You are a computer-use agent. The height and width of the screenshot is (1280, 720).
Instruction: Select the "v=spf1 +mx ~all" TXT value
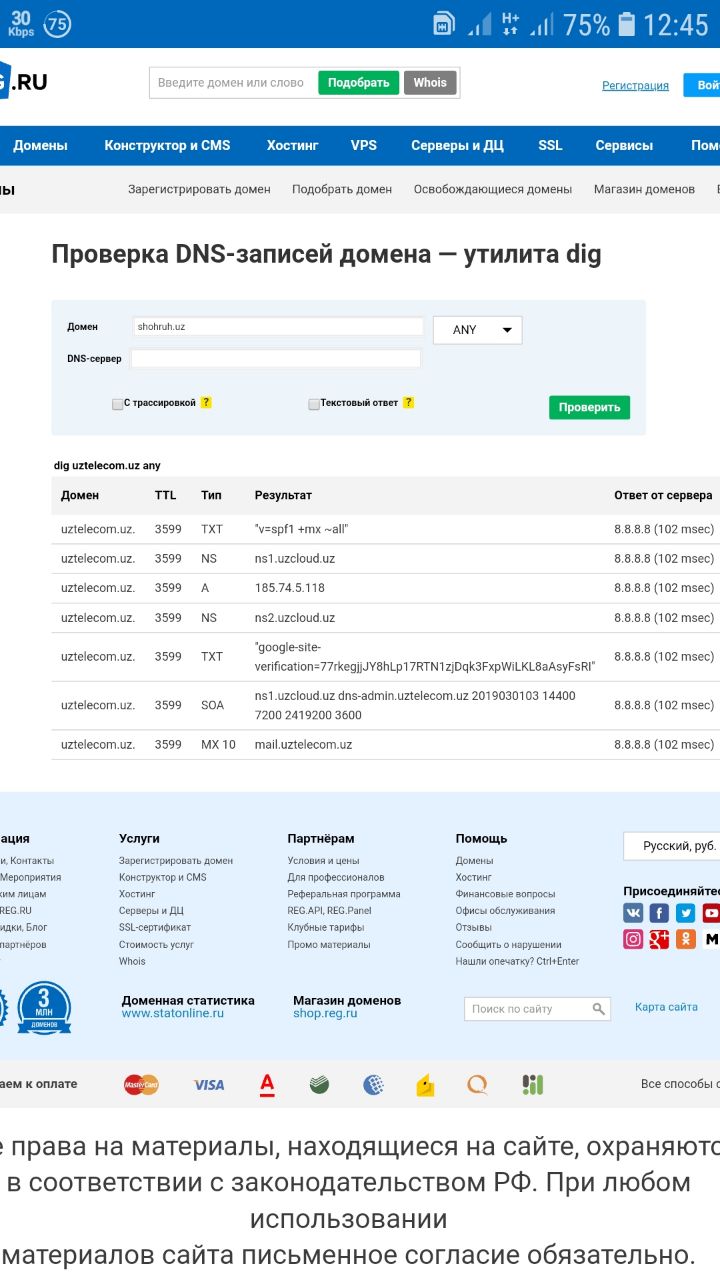point(302,529)
